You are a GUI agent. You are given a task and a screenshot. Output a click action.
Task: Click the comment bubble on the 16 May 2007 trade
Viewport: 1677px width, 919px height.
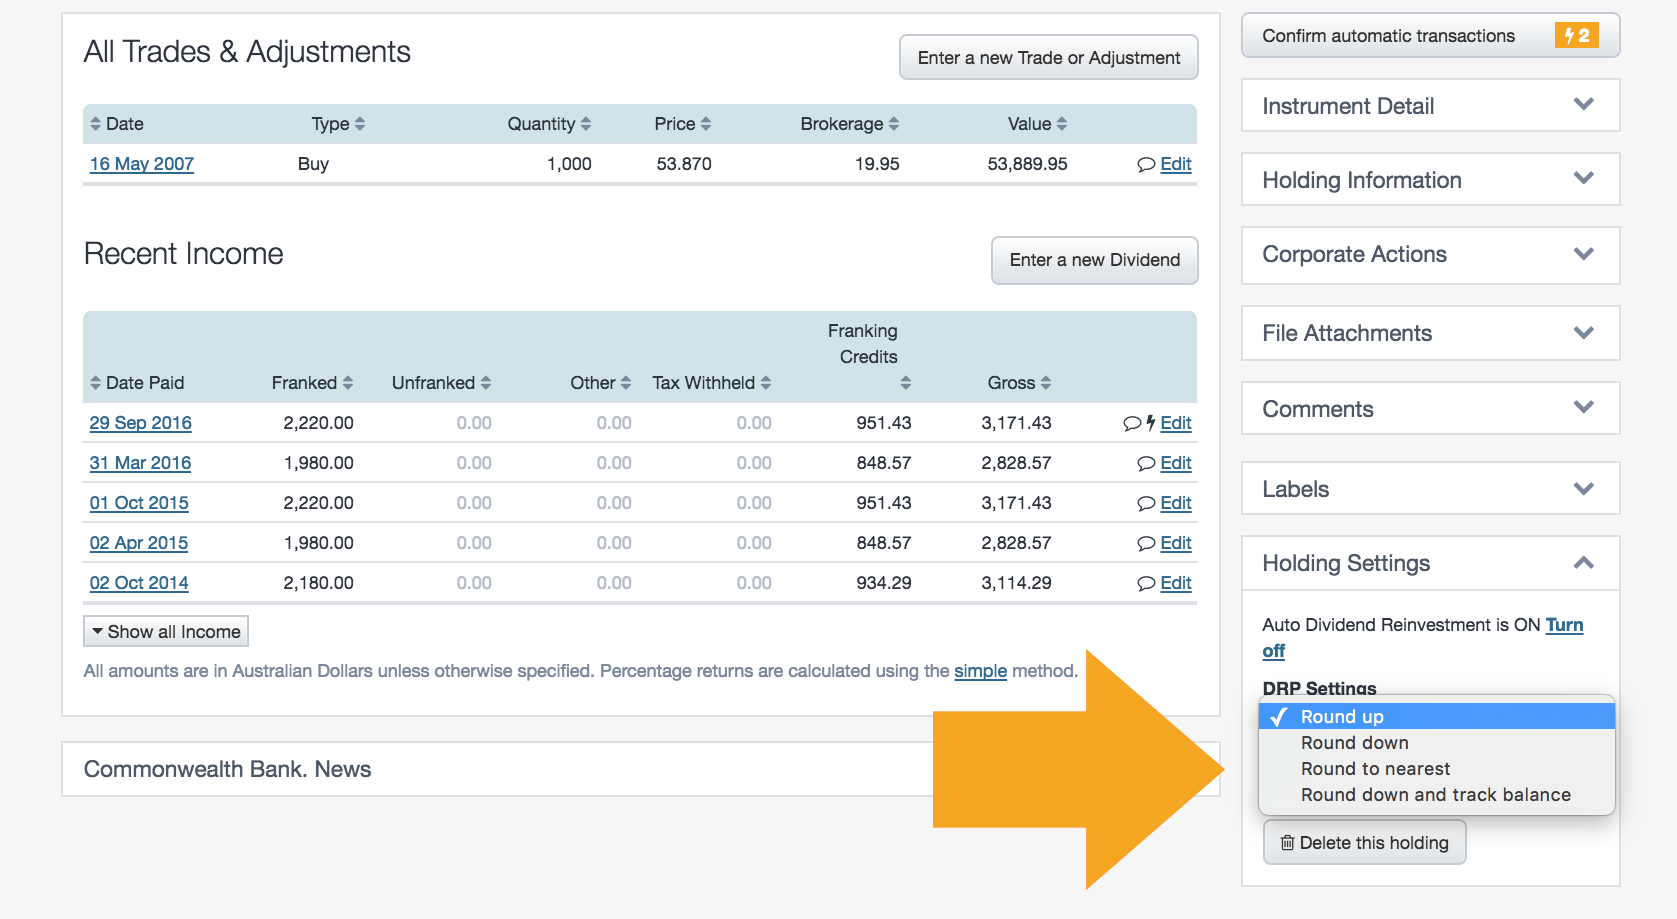pos(1146,164)
